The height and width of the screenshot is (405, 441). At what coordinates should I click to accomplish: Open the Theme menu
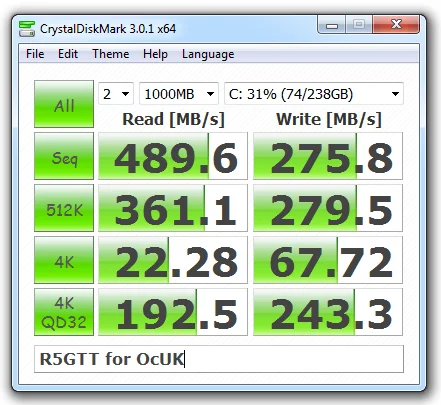pos(111,54)
